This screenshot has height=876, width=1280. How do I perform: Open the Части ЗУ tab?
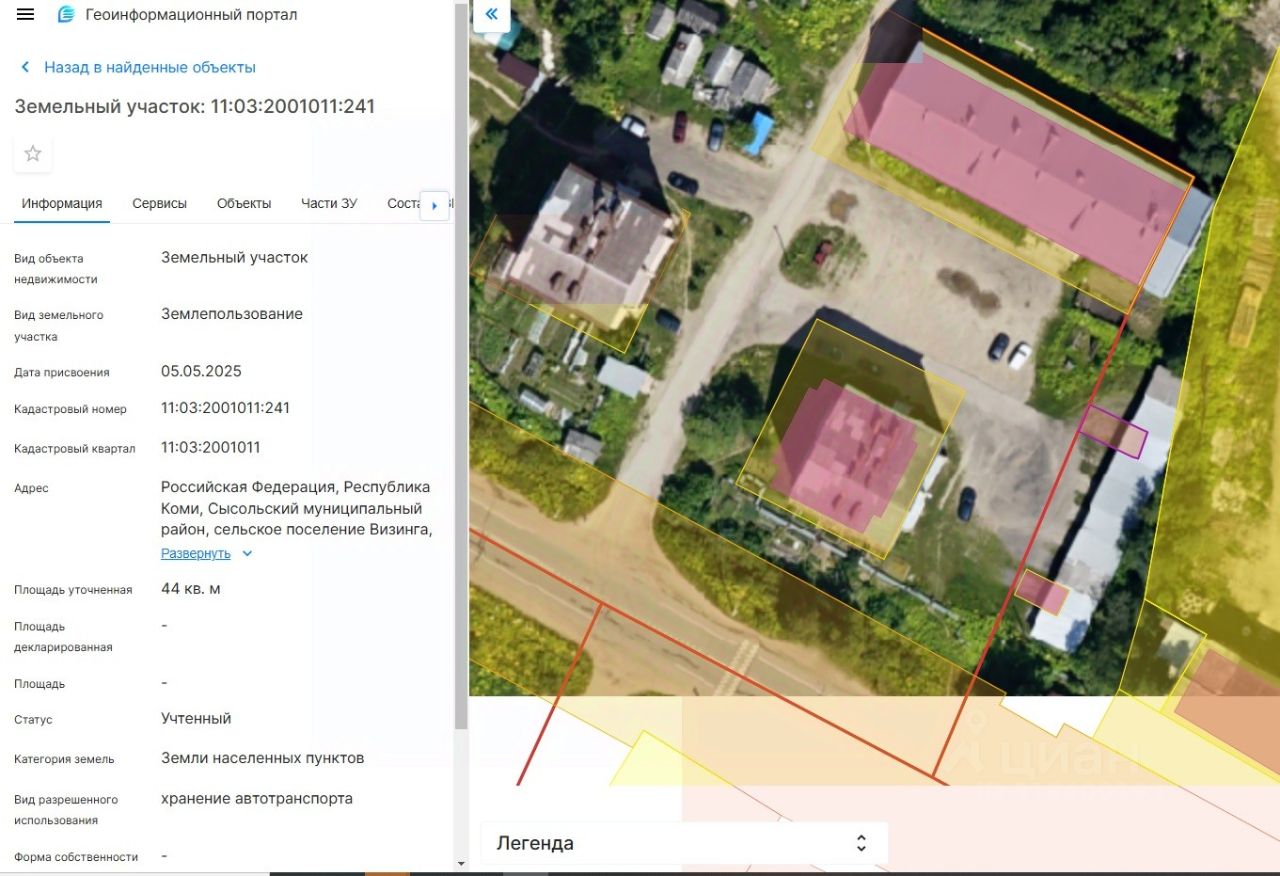[x=329, y=203]
